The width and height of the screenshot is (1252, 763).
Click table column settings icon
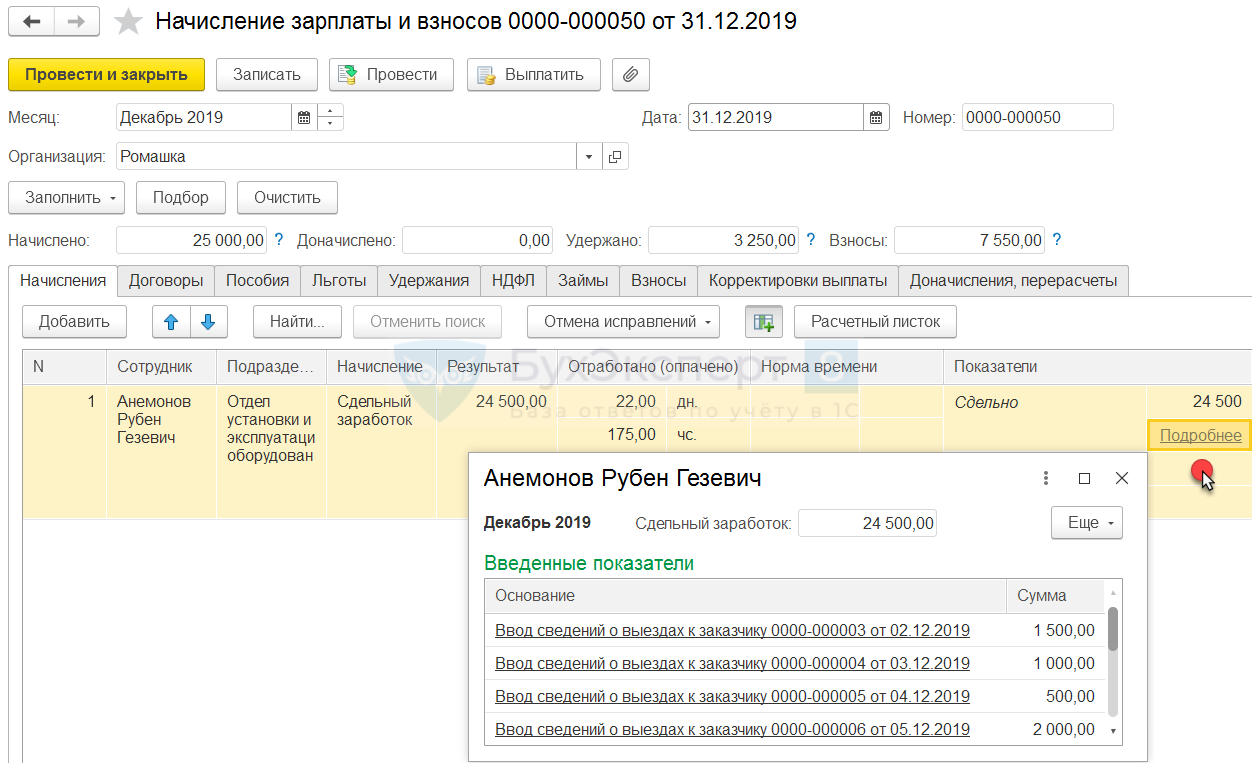pyautogui.click(x=763, y=322)
